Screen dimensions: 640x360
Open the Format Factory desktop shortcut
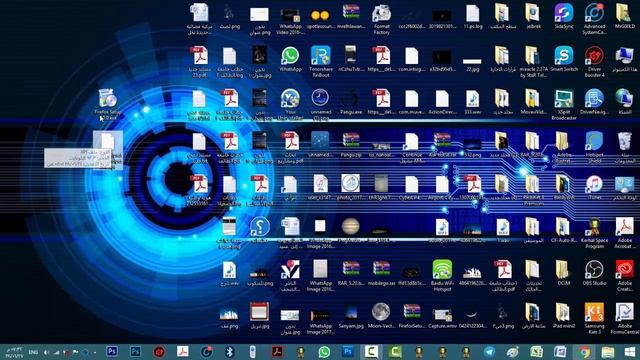coord(382,19)
